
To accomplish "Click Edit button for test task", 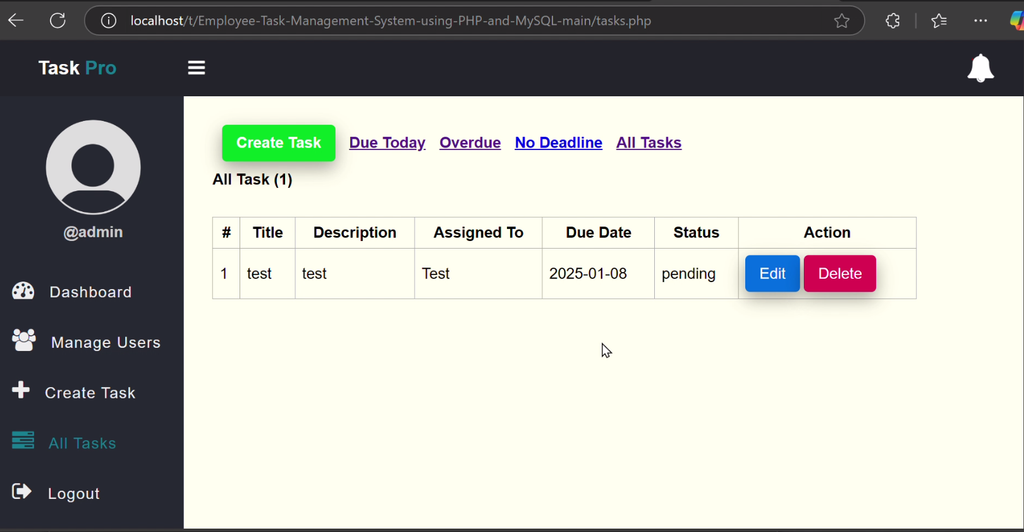I will click(773, 274).
